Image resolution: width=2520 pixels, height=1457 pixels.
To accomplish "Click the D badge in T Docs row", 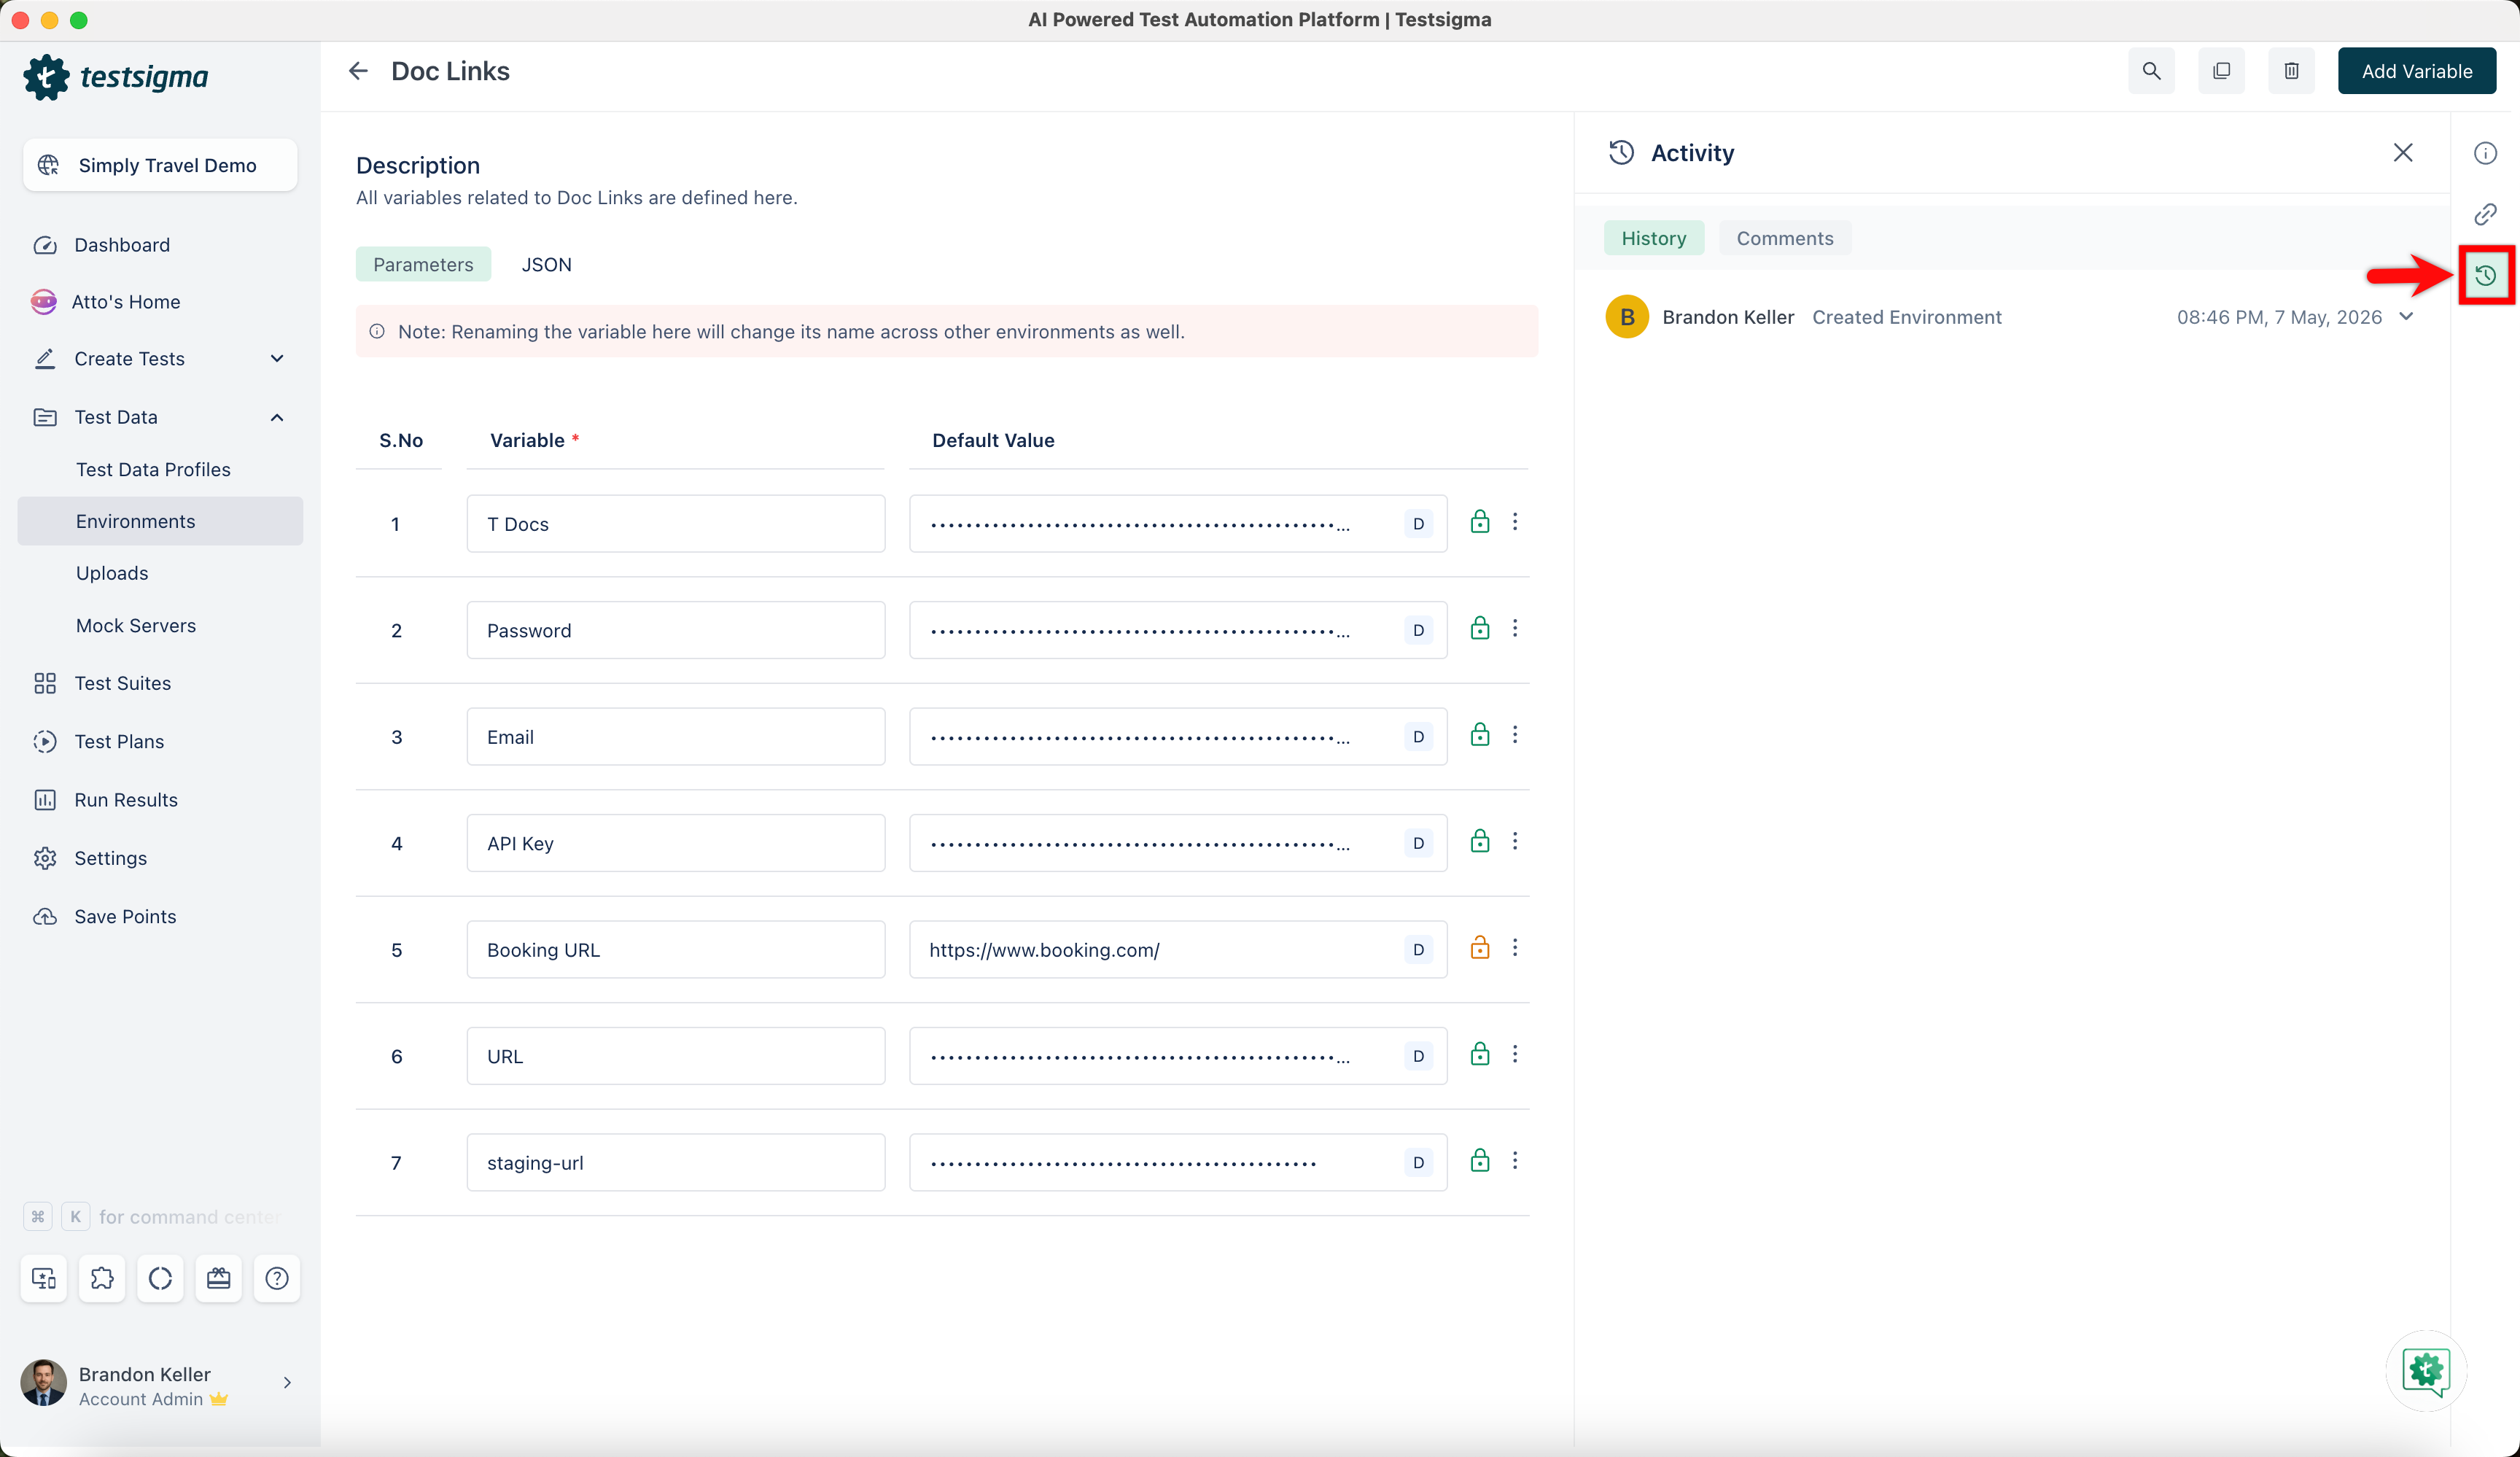I will (x=1418, y=524).
